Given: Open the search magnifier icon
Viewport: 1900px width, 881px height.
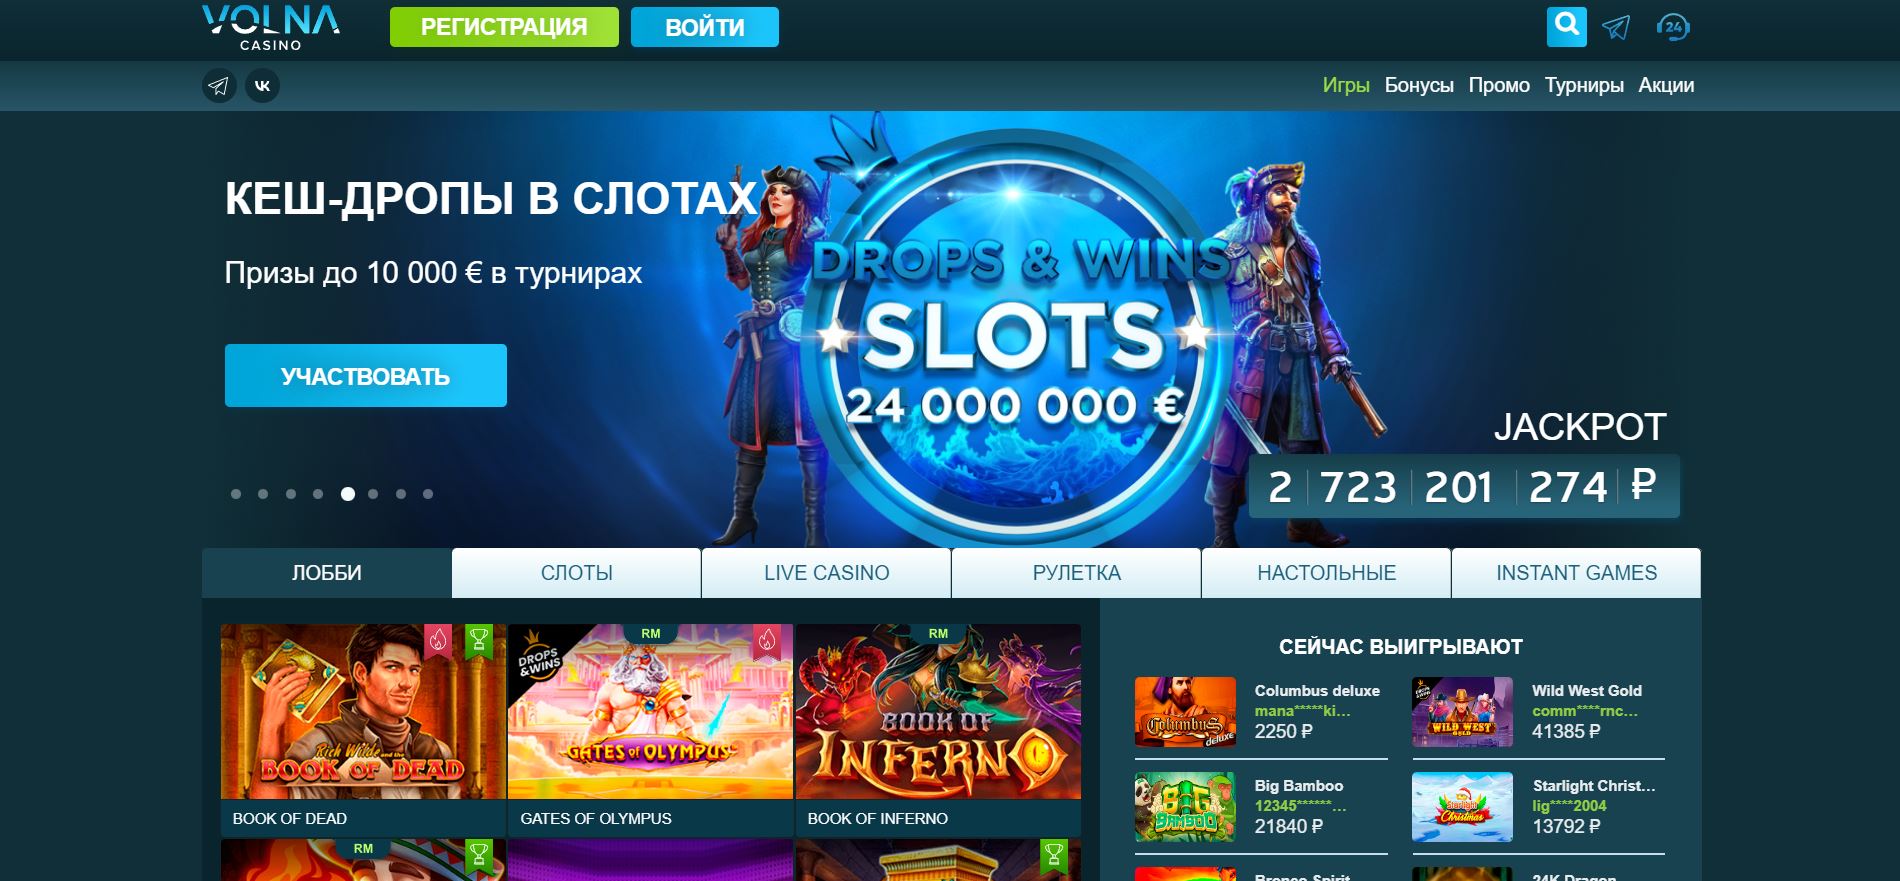Looking at the screenshot, I should (x=1567, y=27).
